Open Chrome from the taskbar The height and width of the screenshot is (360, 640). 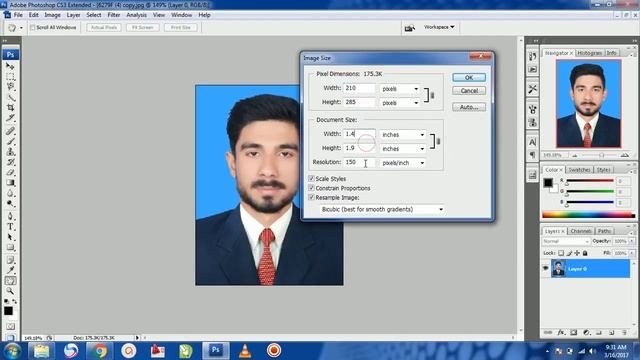99,351
